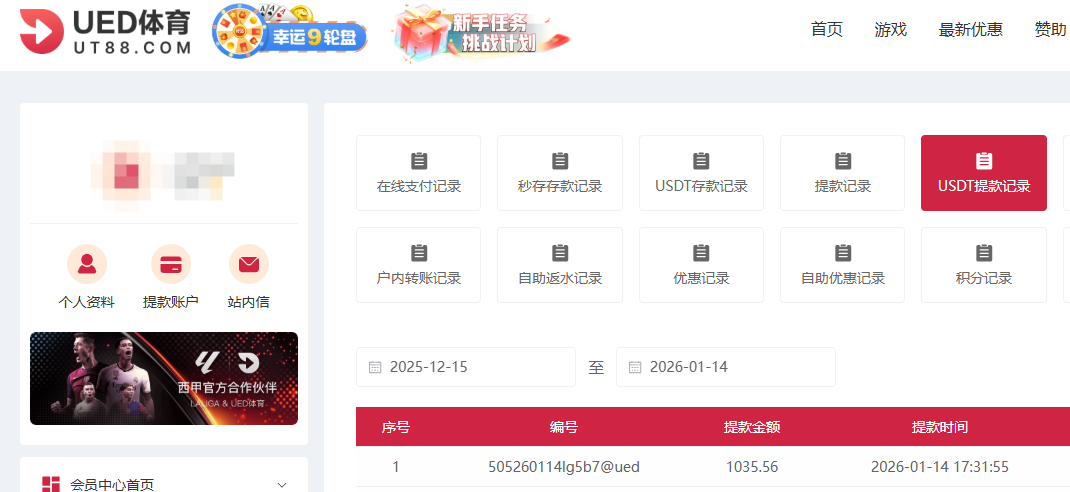
Task: Open the USDT存款记录 tab
Action: click(x=701, y=173)
